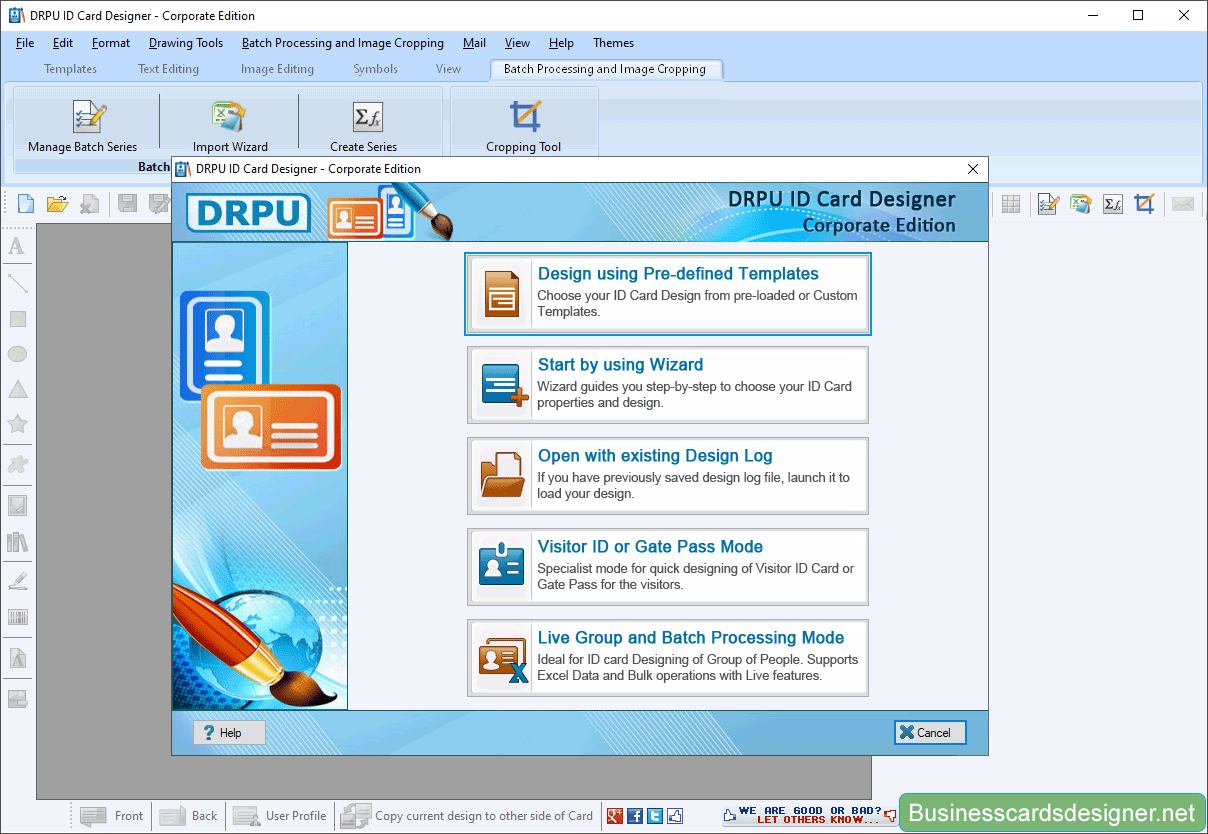1208x834 pixels.
Task: Select the Signature tool in sidebar
Action: tap(17, 581)
